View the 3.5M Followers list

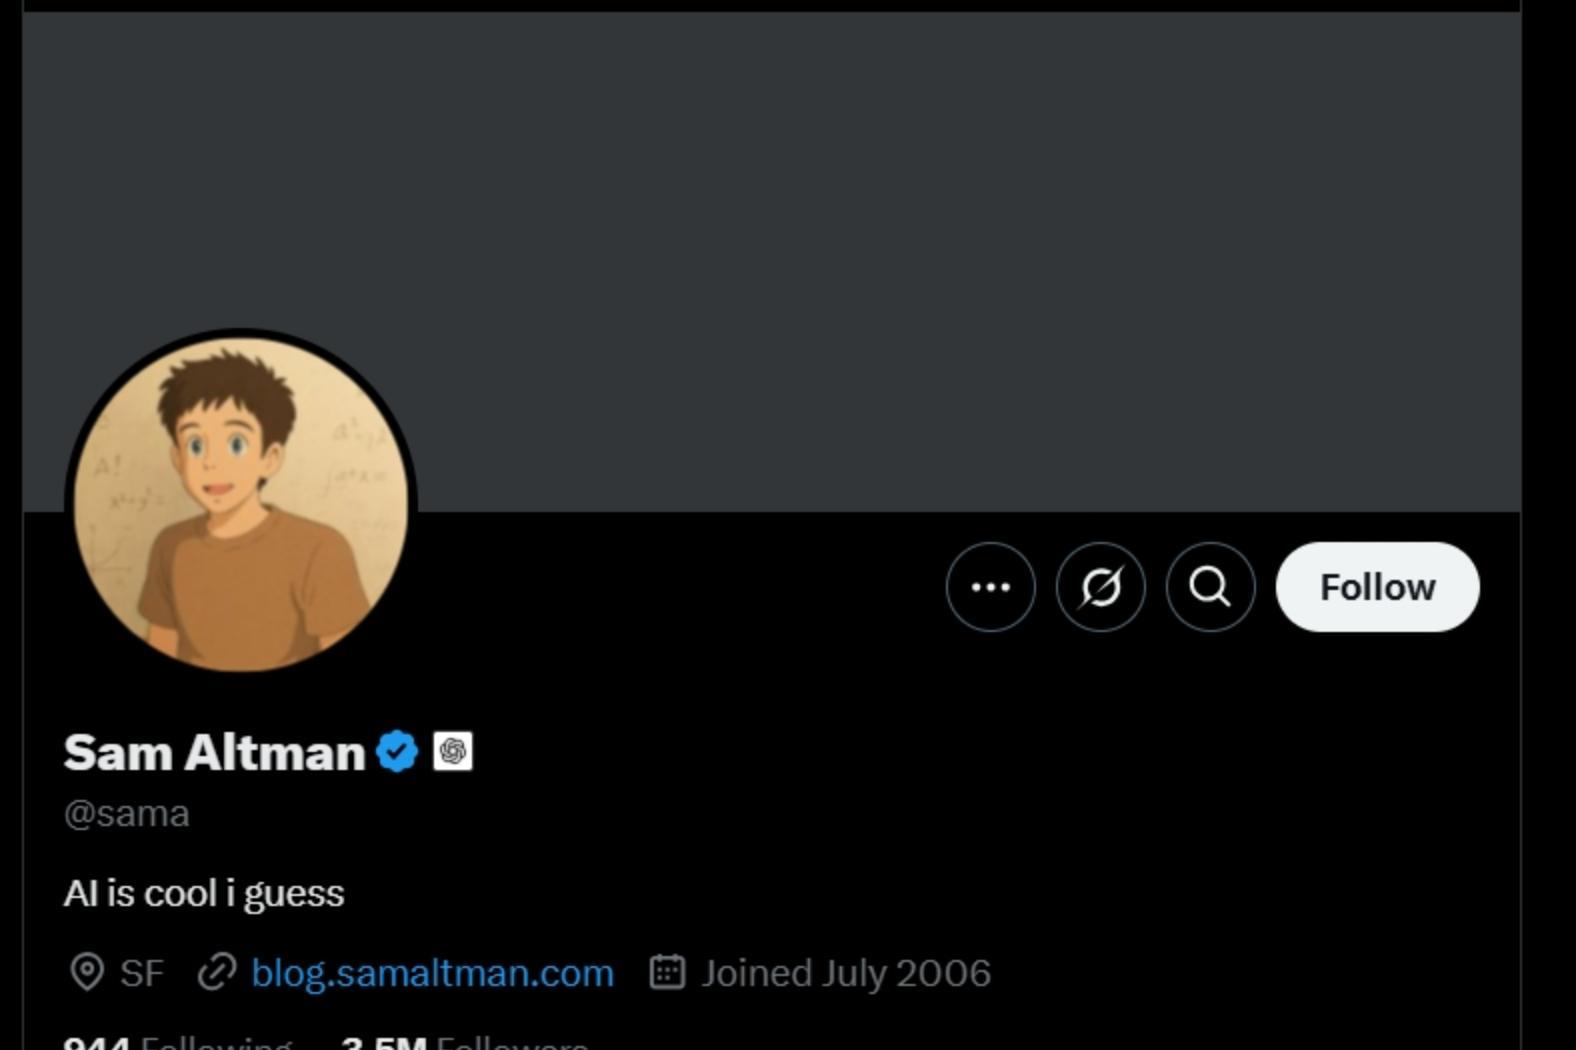tap(465, 1044)
